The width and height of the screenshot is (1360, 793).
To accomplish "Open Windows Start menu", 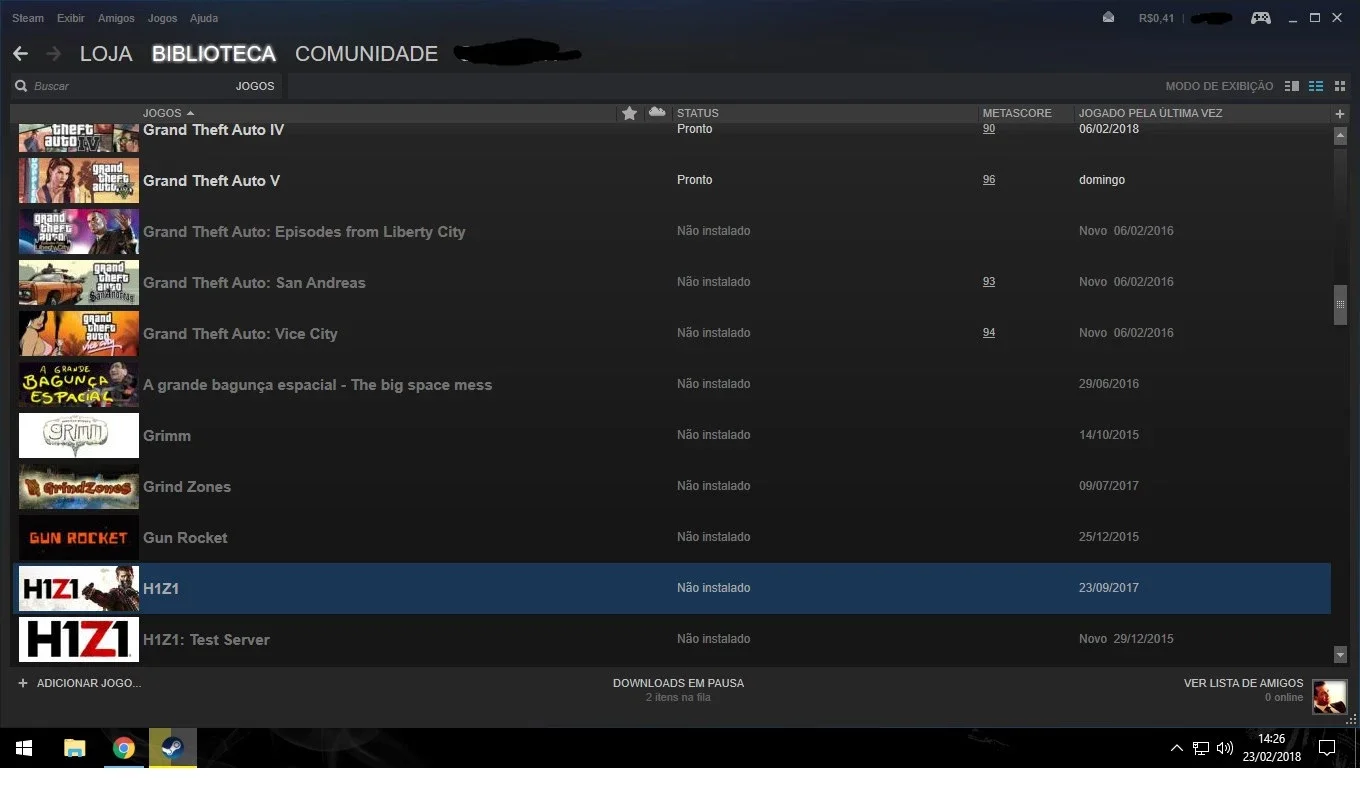I will pyautogui.click(x=24, y=748).
